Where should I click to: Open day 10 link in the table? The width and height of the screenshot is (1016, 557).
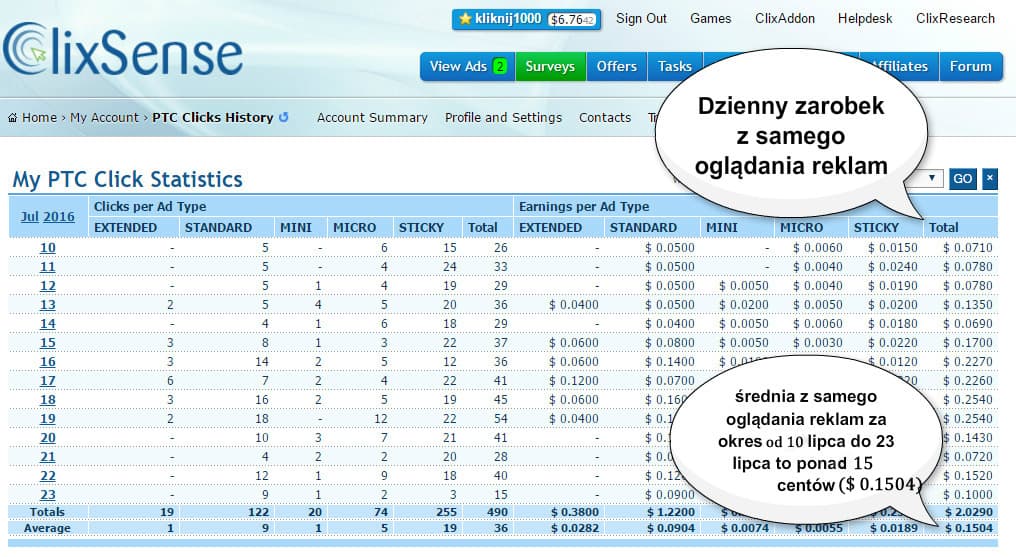click(48, 248)
